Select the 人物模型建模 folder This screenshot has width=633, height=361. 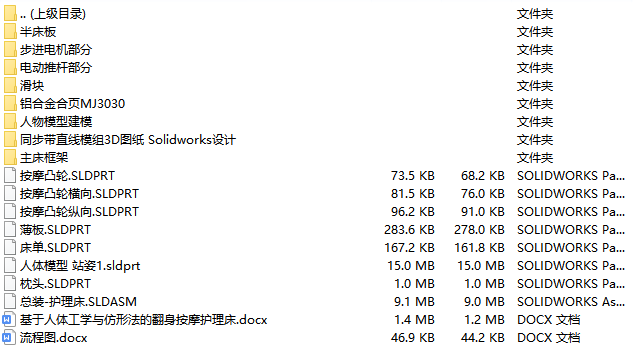(56, 122)
